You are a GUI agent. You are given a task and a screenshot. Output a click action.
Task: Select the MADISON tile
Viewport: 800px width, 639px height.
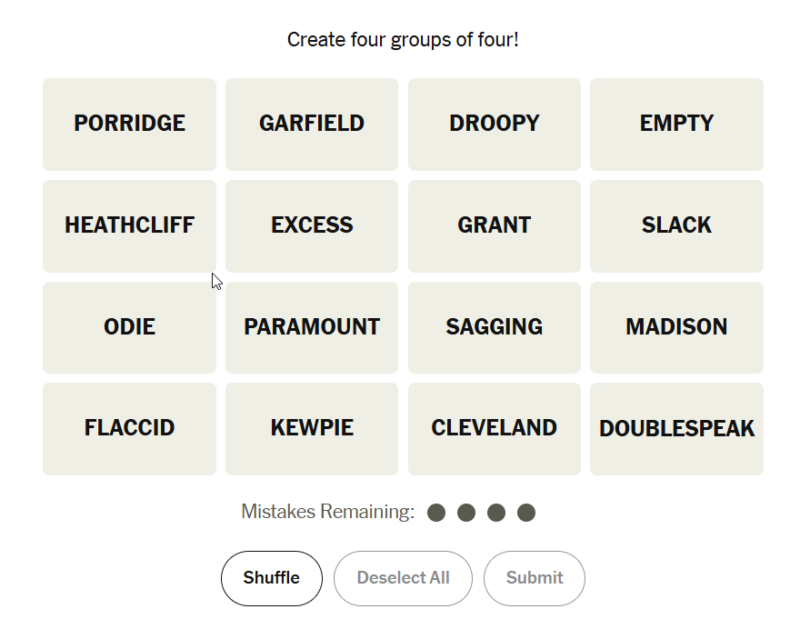tap(677, 328)
